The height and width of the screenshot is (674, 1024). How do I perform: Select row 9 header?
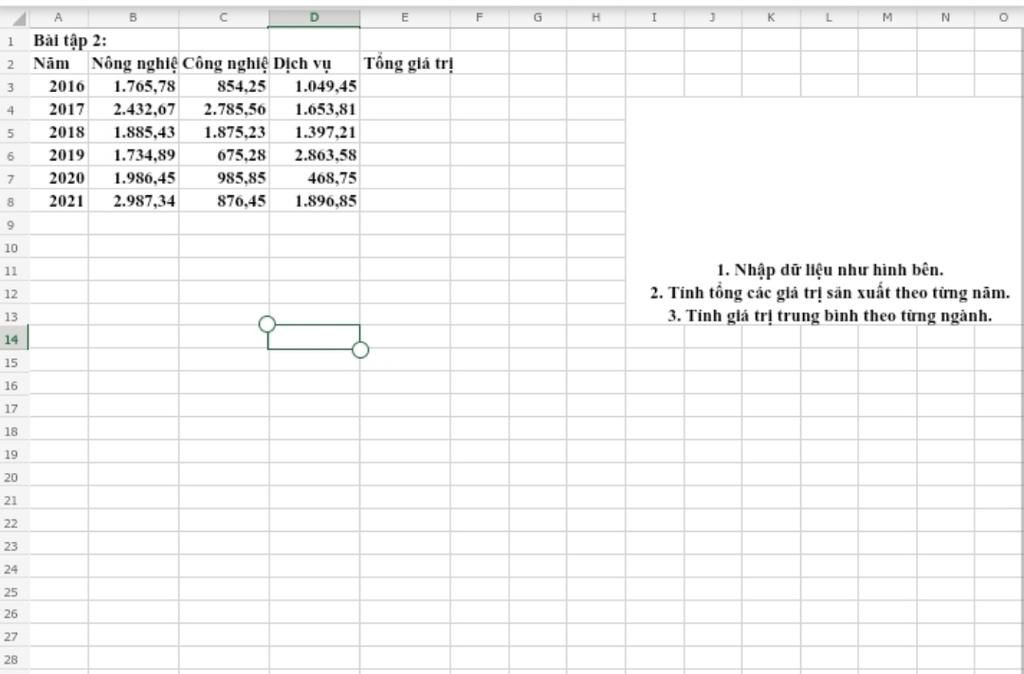[x=11, y=225]
